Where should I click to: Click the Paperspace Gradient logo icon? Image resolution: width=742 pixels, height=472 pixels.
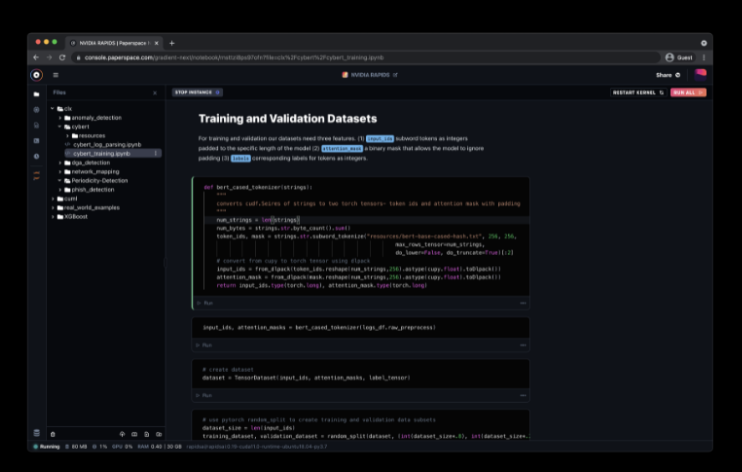click(x=36, y=75)
